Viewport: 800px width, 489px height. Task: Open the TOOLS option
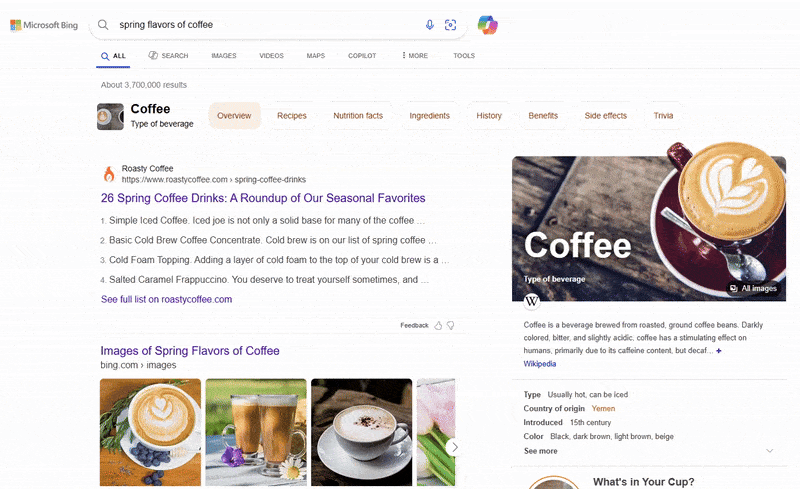coord(464,55)
